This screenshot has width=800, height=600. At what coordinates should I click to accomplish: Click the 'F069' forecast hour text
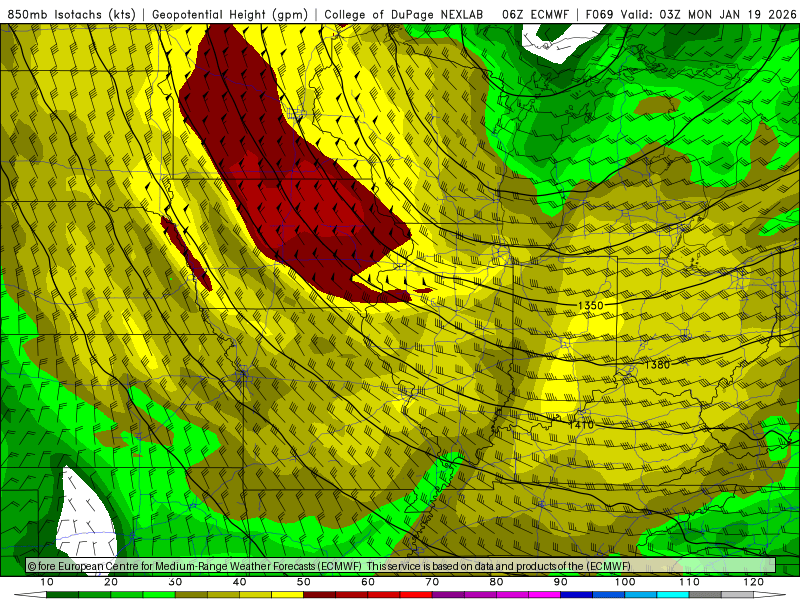pos(599,15)
